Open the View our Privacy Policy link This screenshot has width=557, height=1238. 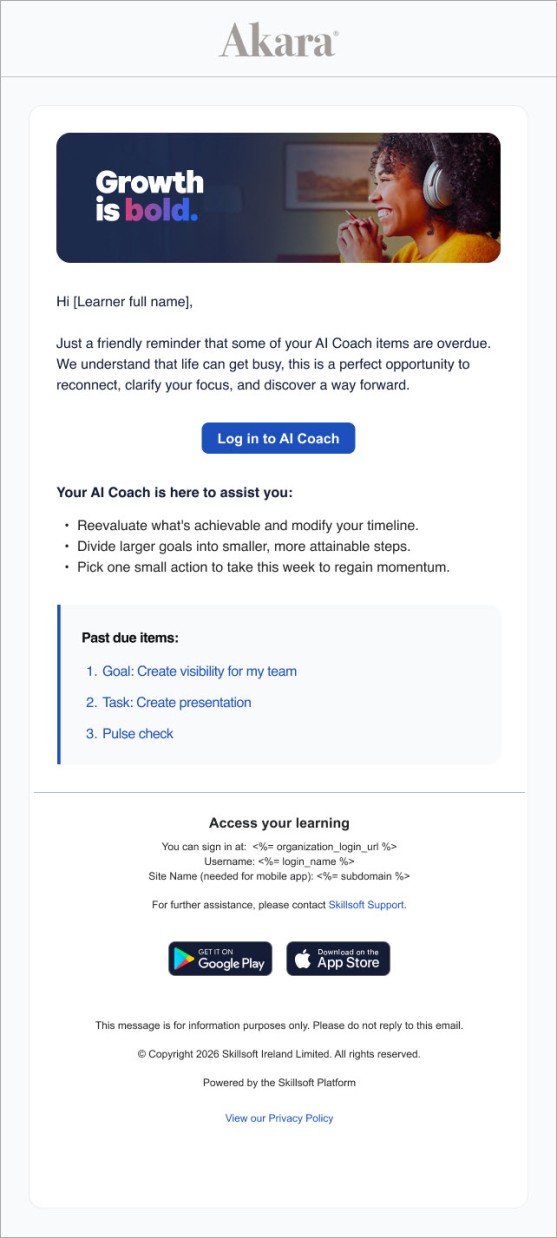click(279, 1118)
